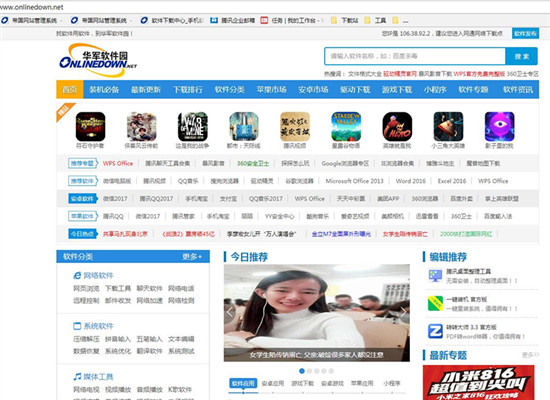Open the 苹果市场 navigation item

[x=271, y=89]
